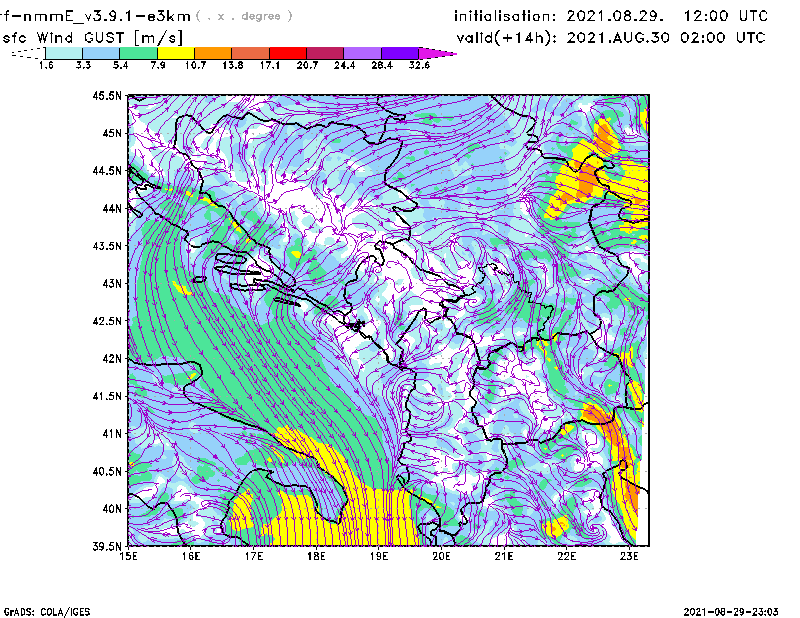Click the 20E longitude label
800x618 pixels.
(x=441, y=556)
